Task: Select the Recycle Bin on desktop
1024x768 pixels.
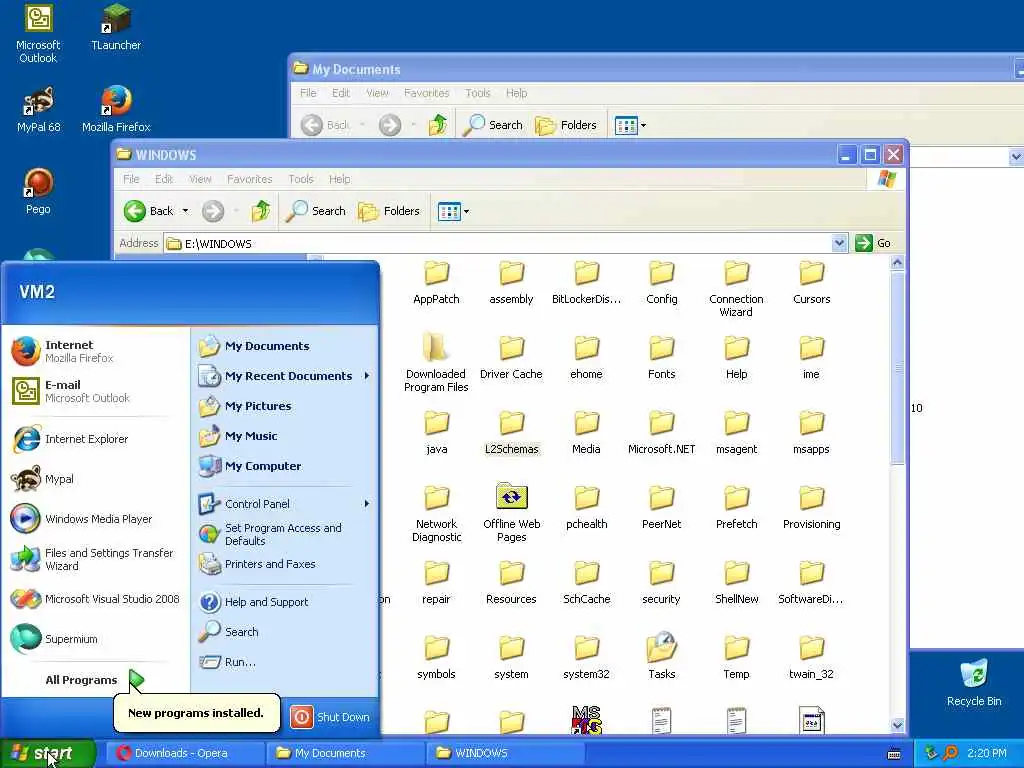Action: (x=974, y=683)
